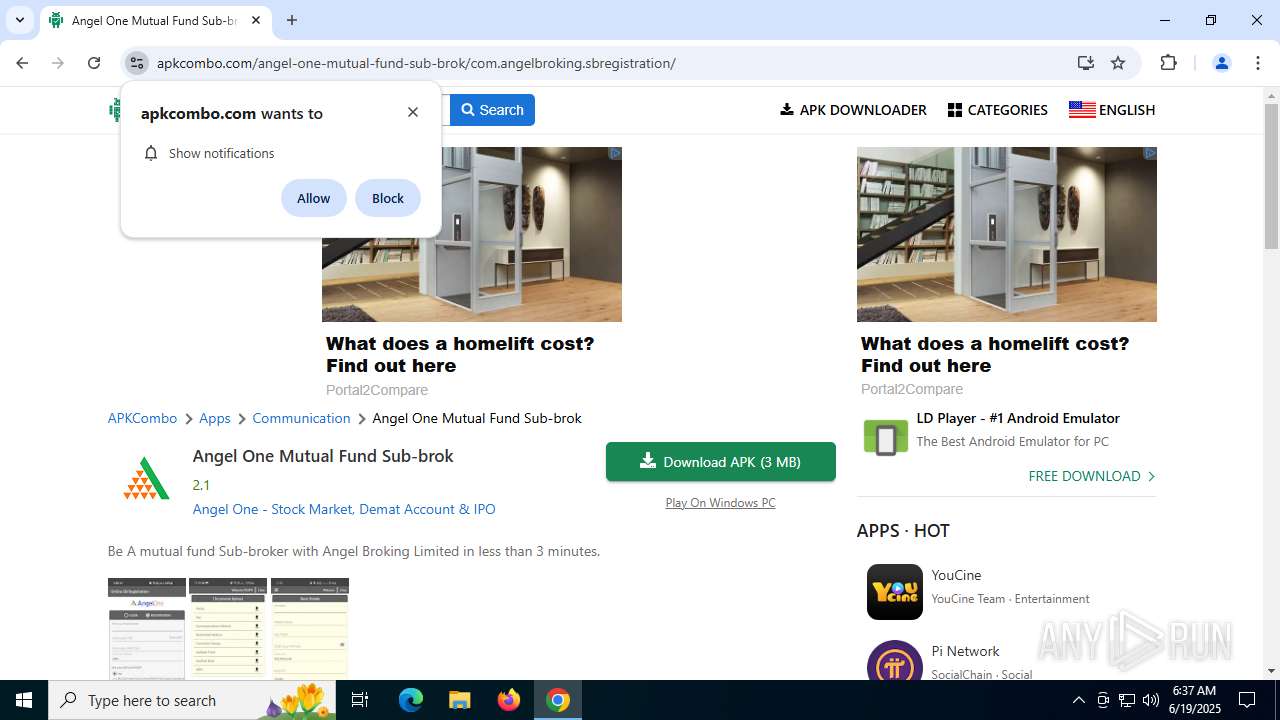Select the Angel One Mutual Fund Sub-br tab
1280x720 pixels.
click(155, 20)
